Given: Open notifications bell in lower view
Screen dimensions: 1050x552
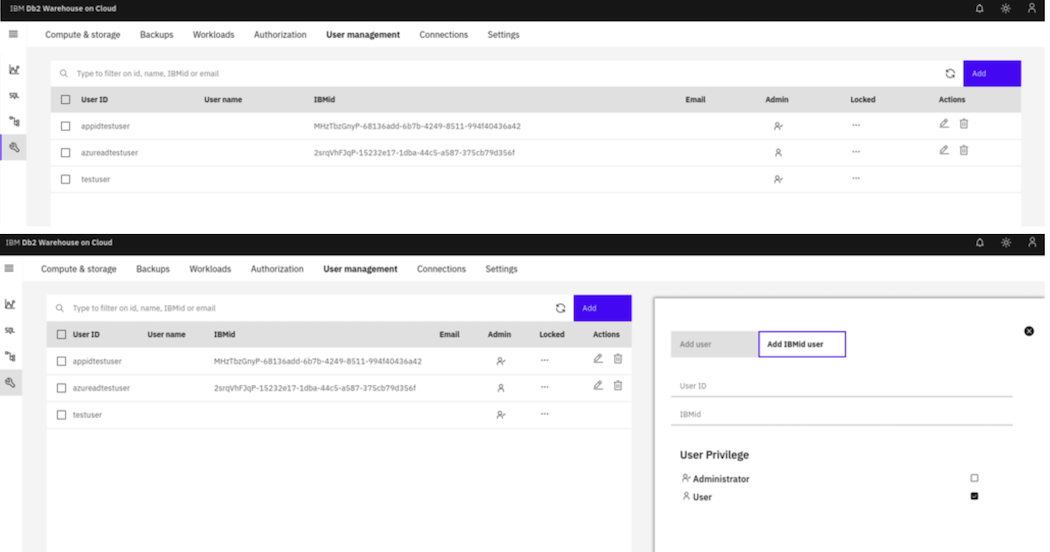Looking at the screenshot, I should click(x=980, y=243).
